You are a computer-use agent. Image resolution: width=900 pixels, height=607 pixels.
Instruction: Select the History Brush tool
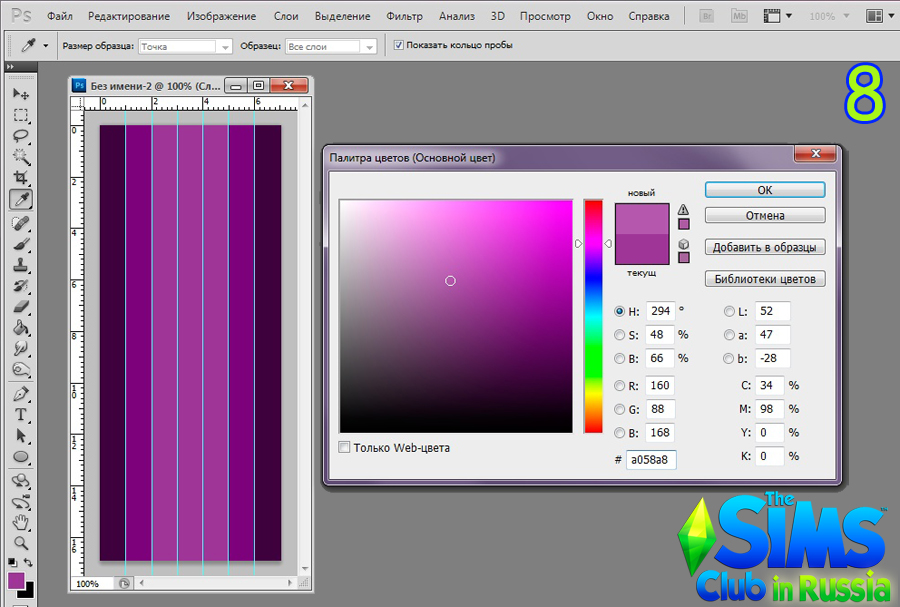pos(21,286)
